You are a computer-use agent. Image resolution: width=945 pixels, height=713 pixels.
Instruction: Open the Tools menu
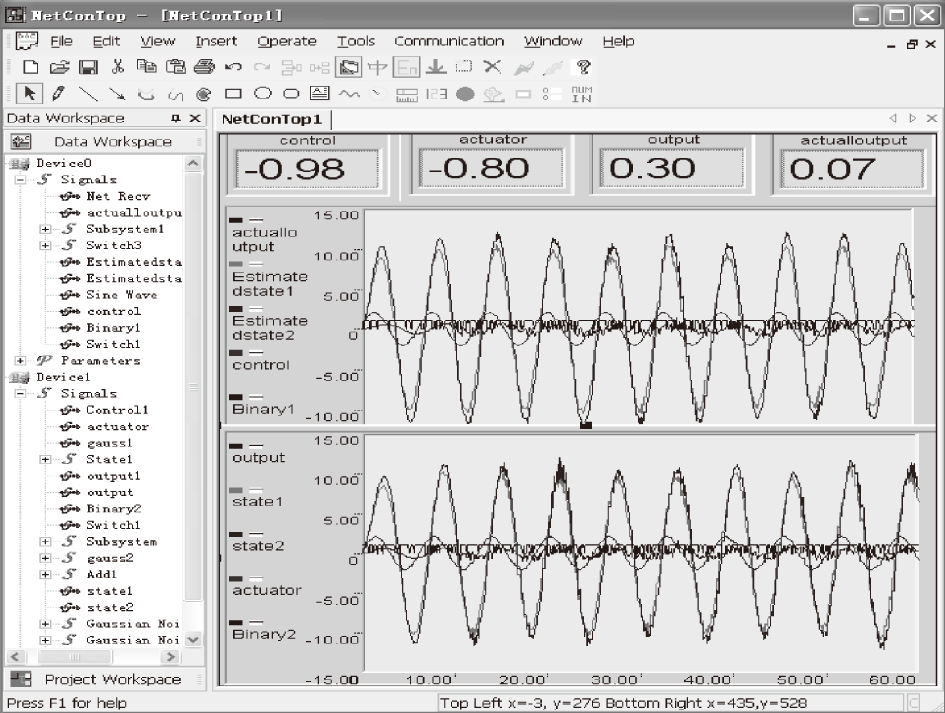pos(356,41)
